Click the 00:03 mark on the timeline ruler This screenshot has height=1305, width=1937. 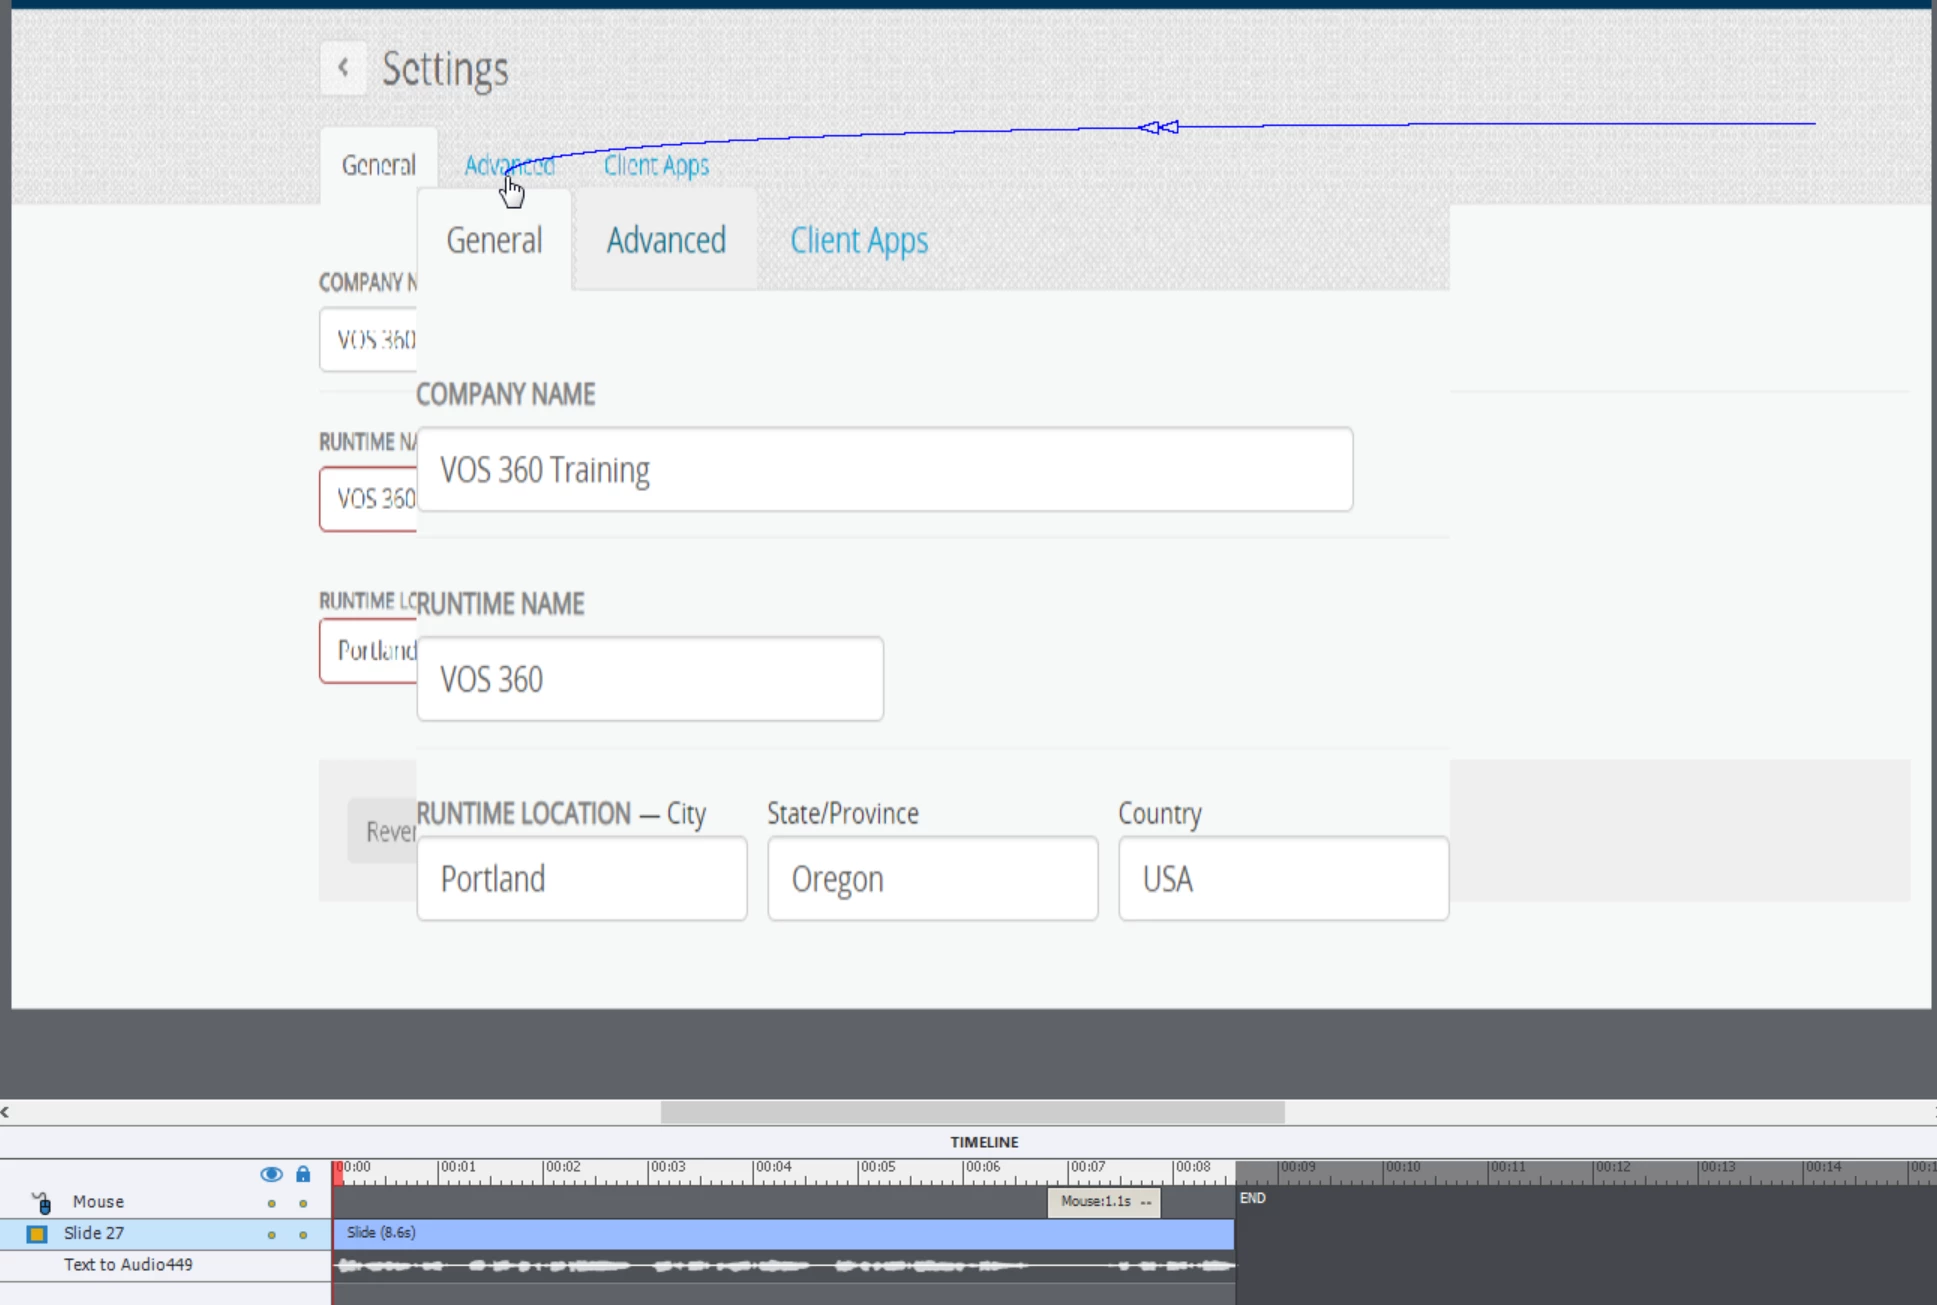coord(668,1167)
